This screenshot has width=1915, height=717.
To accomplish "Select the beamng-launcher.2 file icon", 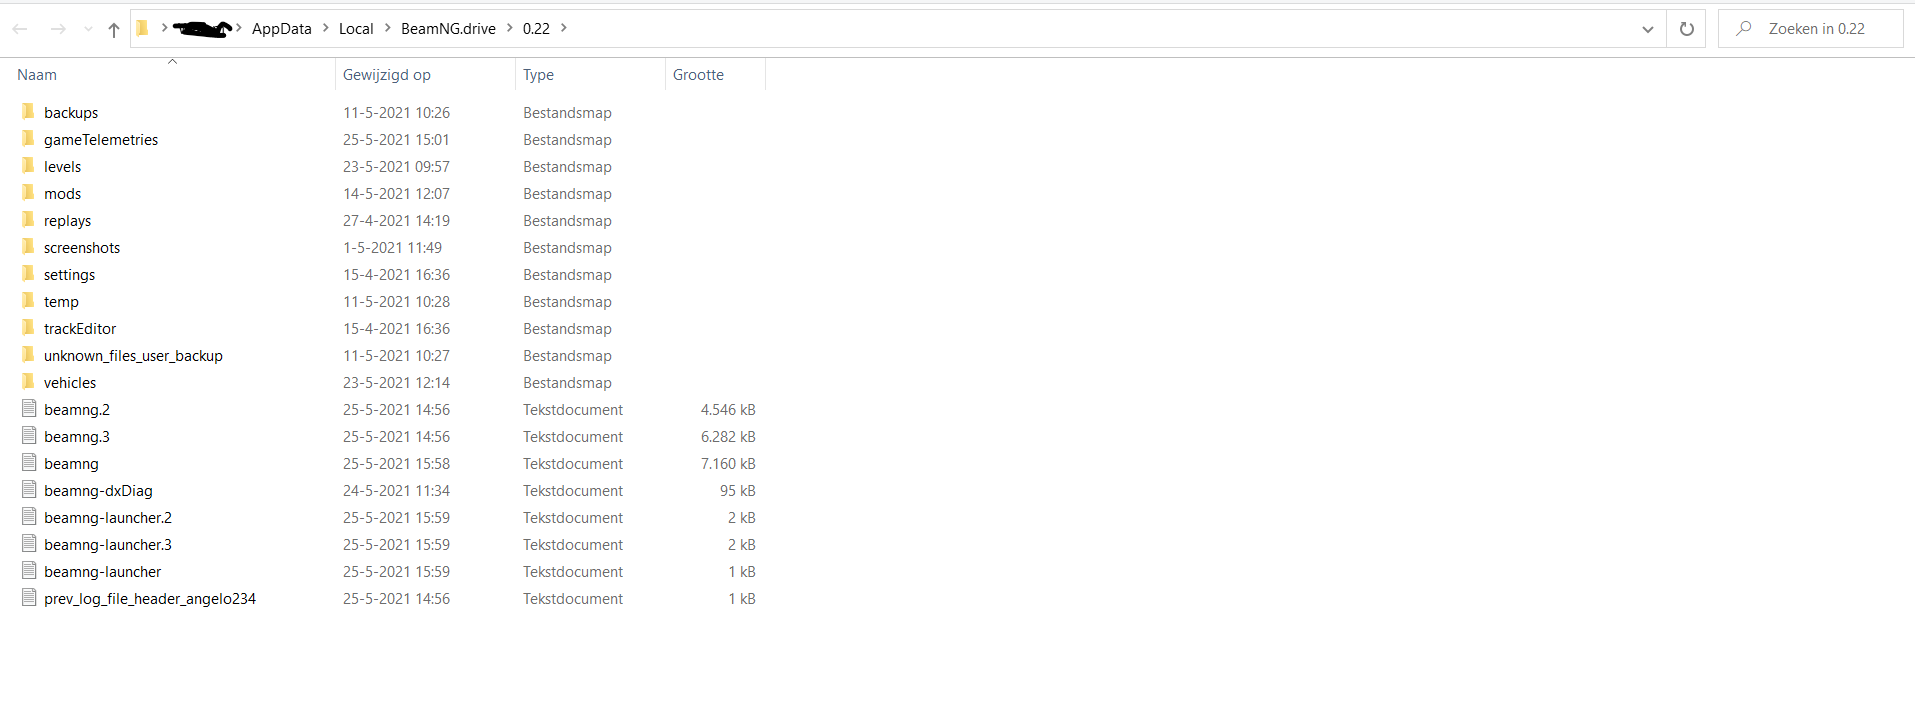I will [29, 516].
